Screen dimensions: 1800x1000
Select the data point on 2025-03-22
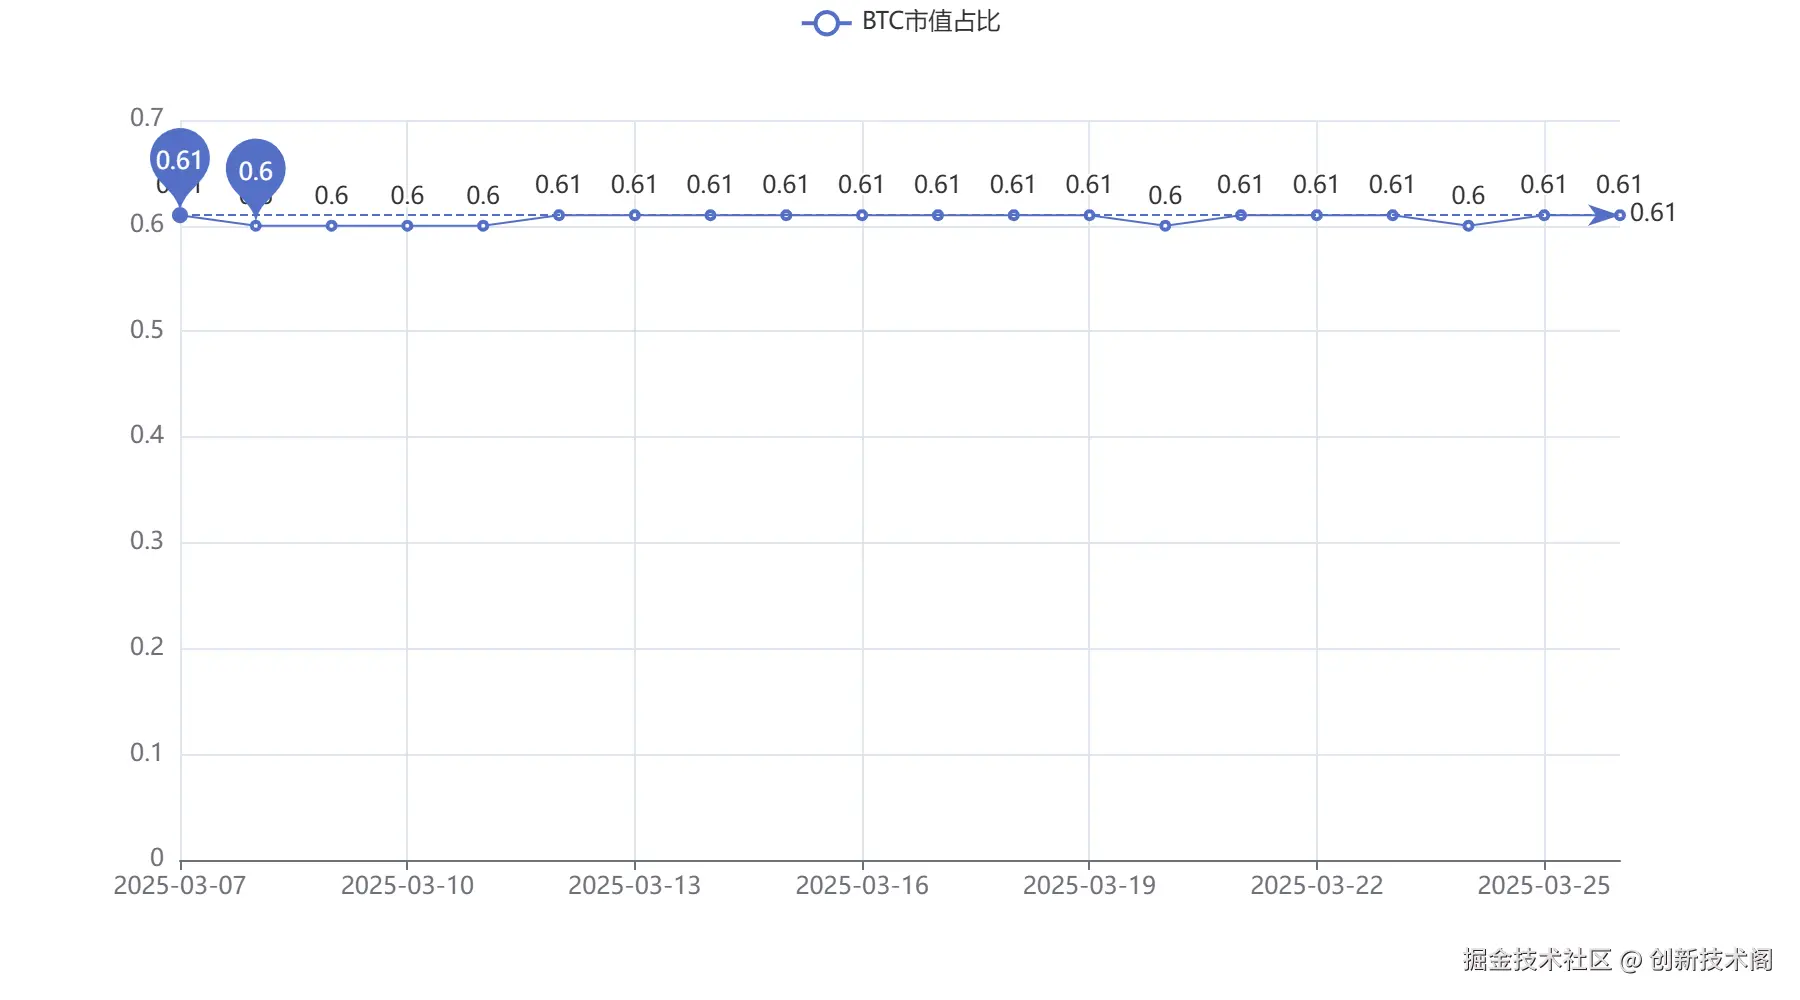click(1317, 215)
